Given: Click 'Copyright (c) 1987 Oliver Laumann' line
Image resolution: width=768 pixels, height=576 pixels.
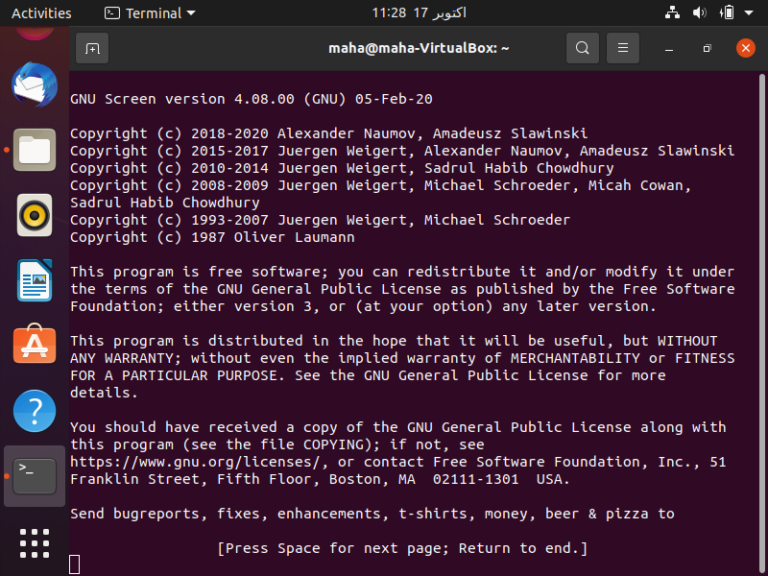Looking at the screenshot, I should tap(212, 237).
